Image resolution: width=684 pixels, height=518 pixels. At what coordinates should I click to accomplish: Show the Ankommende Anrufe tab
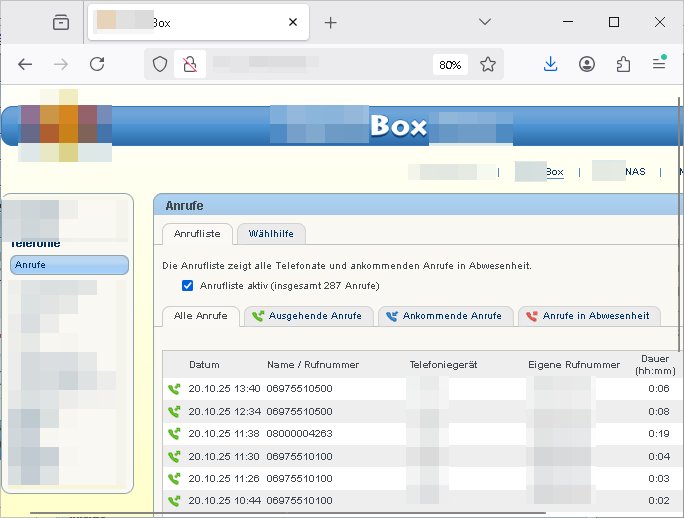coord(445,316)
